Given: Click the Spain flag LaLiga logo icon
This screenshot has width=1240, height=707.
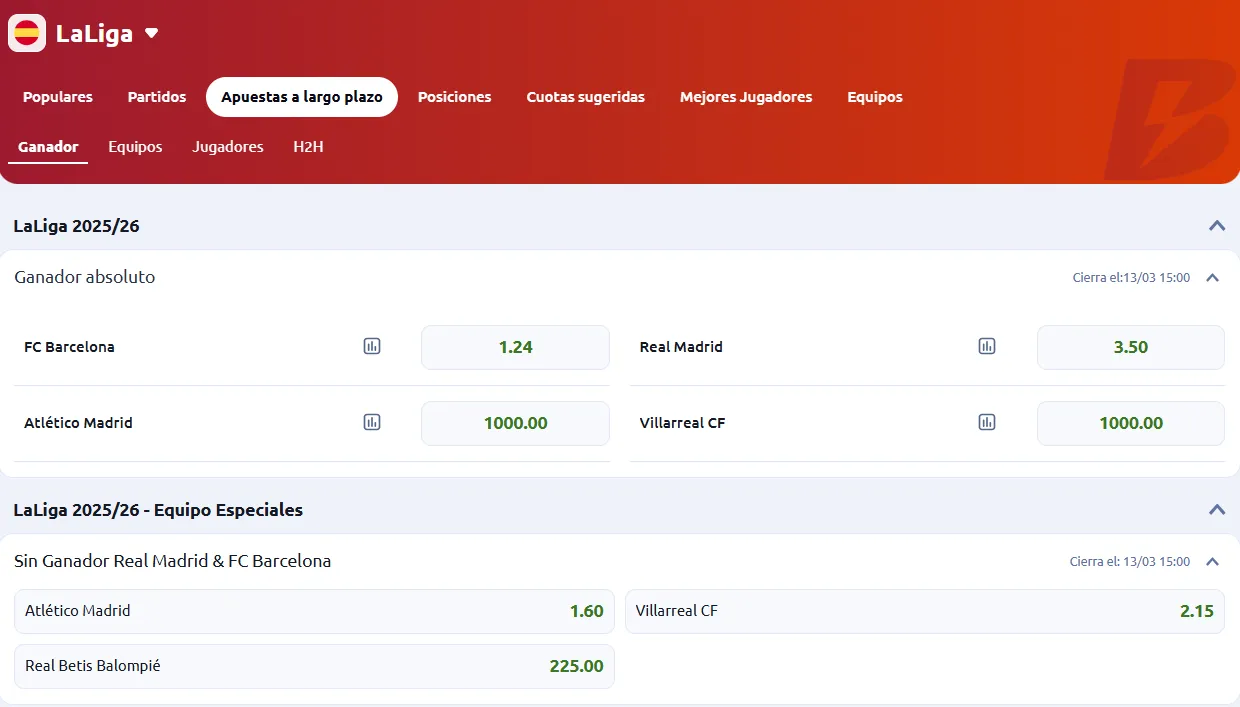Looking at the screenshot, I should [x=27, y=33].
